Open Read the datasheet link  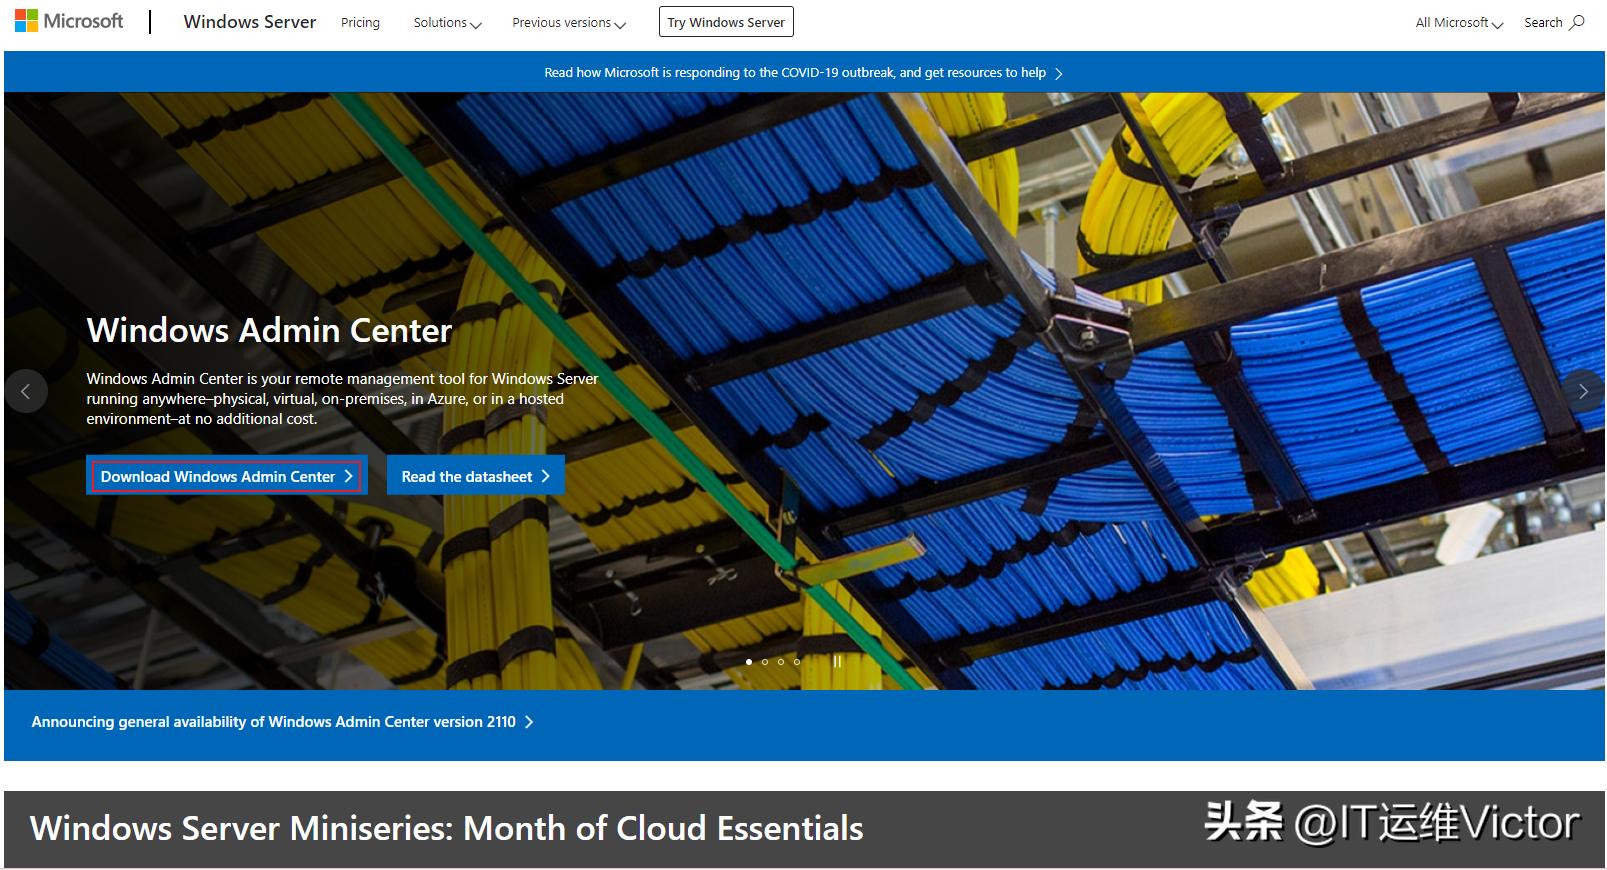pyautogui.click(x=476, y=476)
